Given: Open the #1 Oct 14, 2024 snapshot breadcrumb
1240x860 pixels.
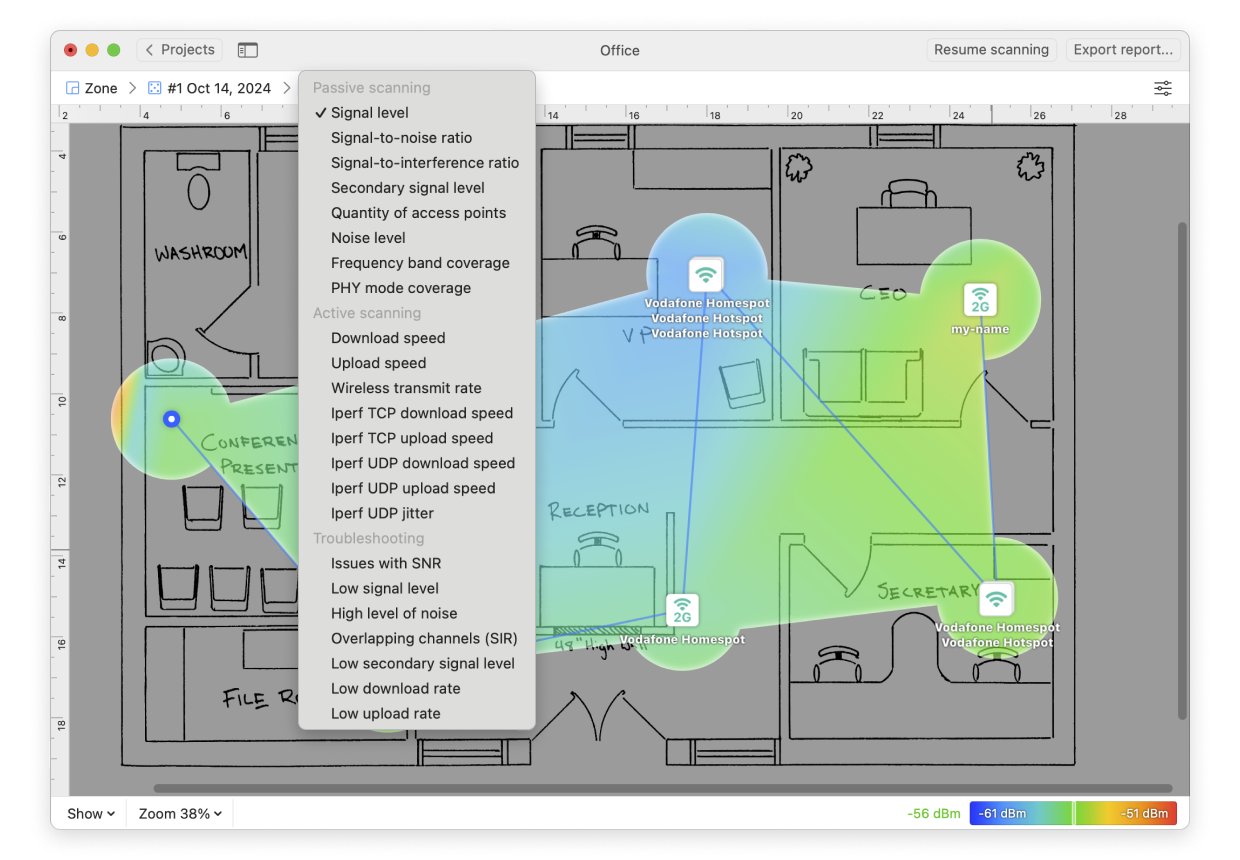Looking at the screenshot, I should (x=209, y=89).
